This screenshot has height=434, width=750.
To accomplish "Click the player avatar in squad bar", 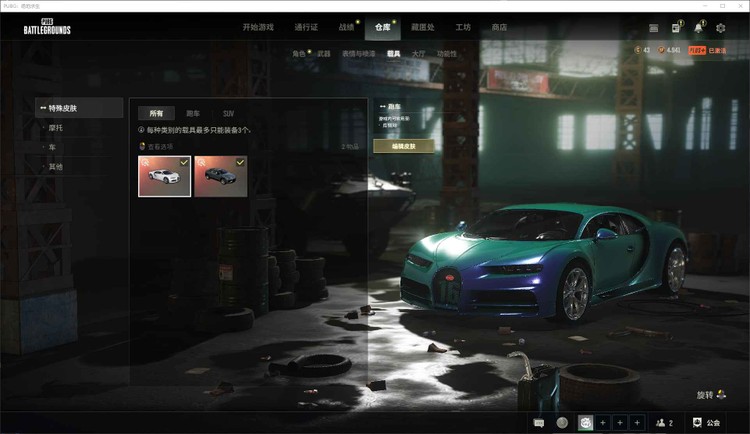I will pos(586,423).
